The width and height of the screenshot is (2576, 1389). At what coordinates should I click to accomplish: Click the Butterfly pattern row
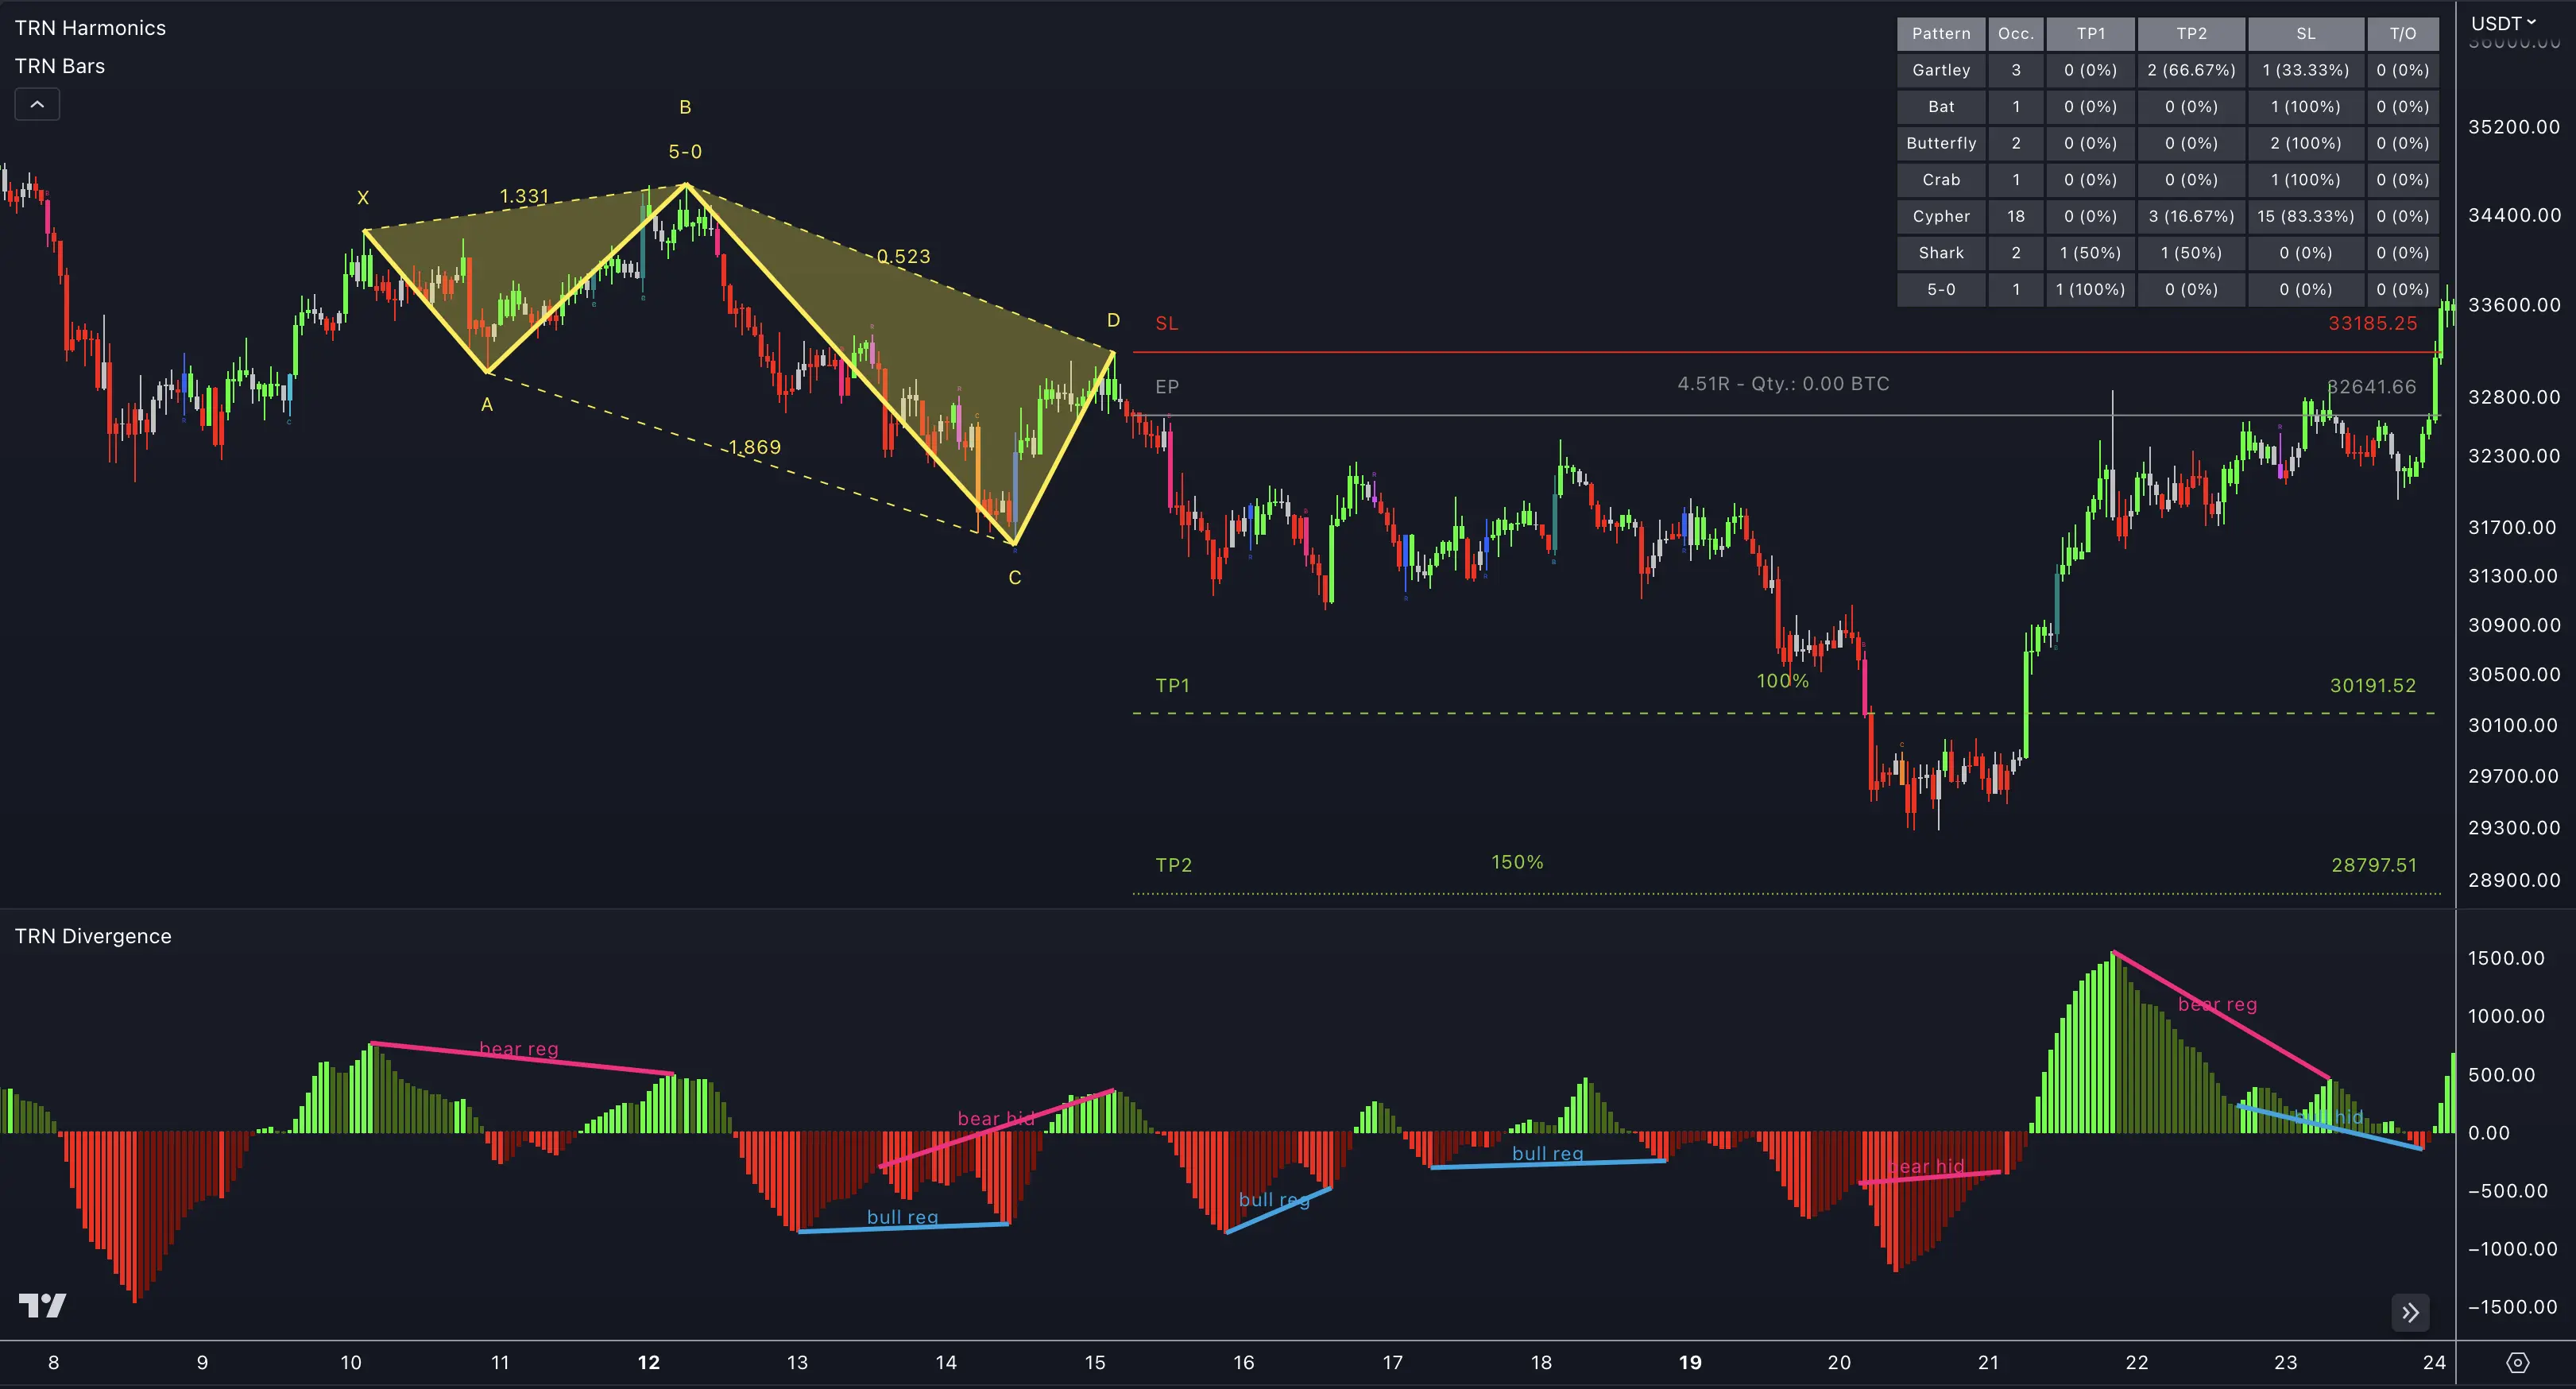click(x=1940, y=143)
